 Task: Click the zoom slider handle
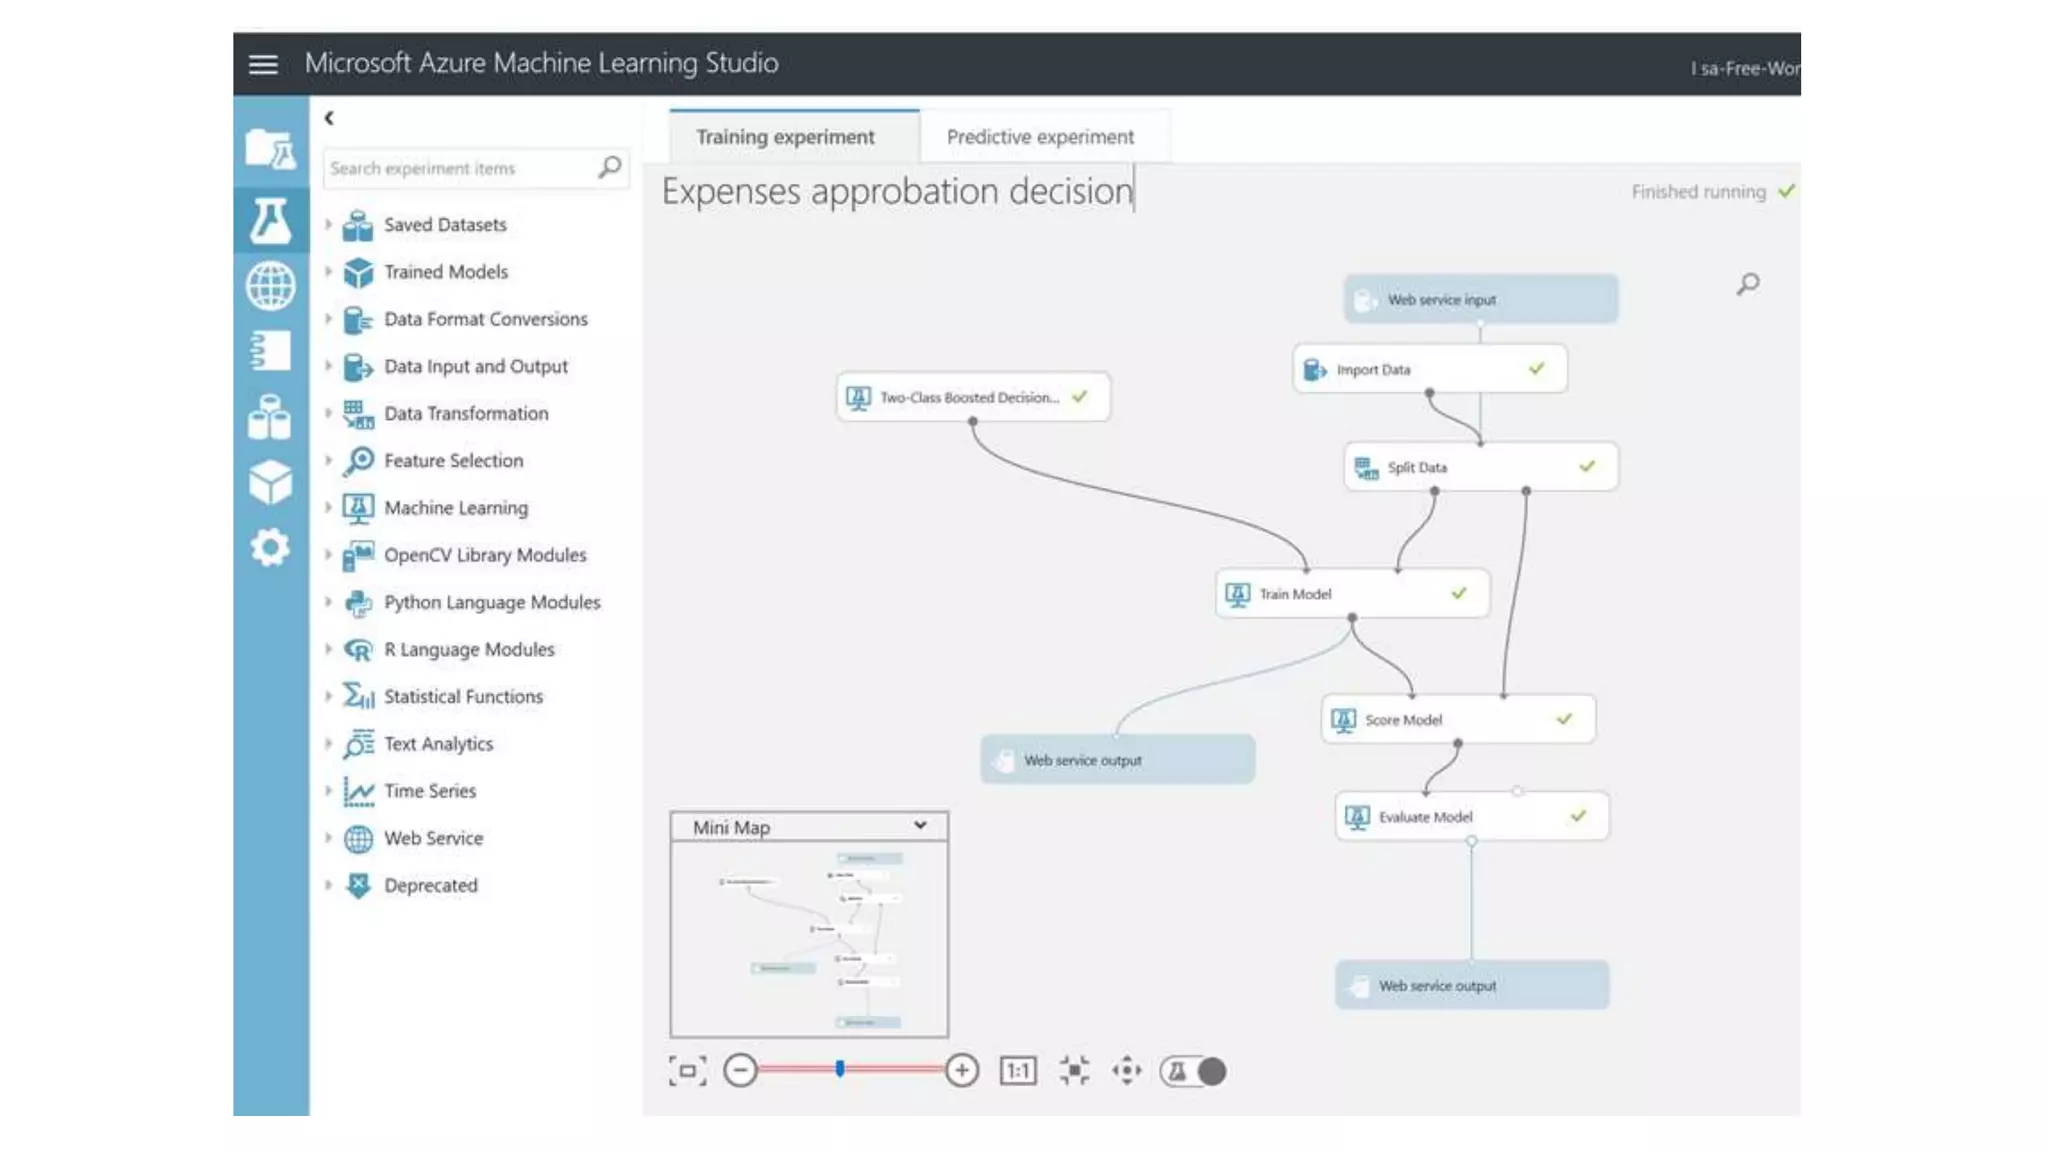840,1069
